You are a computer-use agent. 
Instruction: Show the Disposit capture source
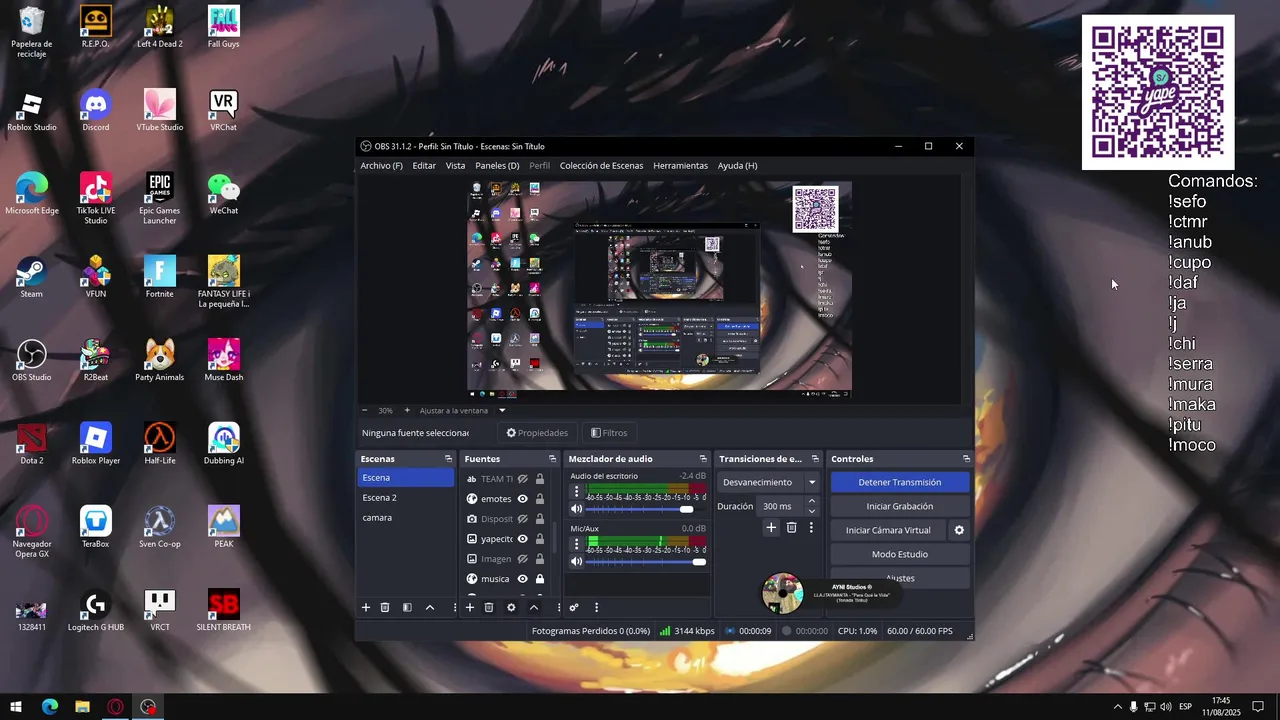(x=522, y=519)
